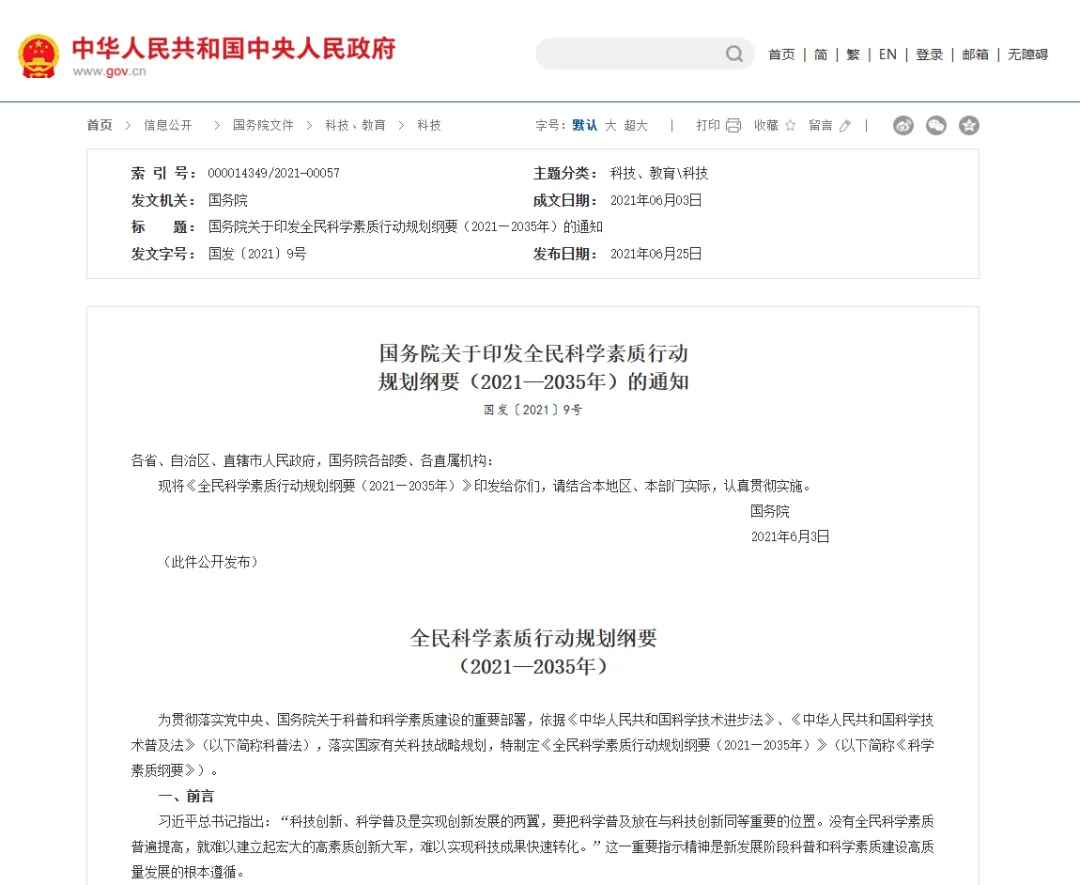This screenshot has width=1080, height=885.
Task: Open the 国务院文件 breadcrumb link
Action: (263, 125)
